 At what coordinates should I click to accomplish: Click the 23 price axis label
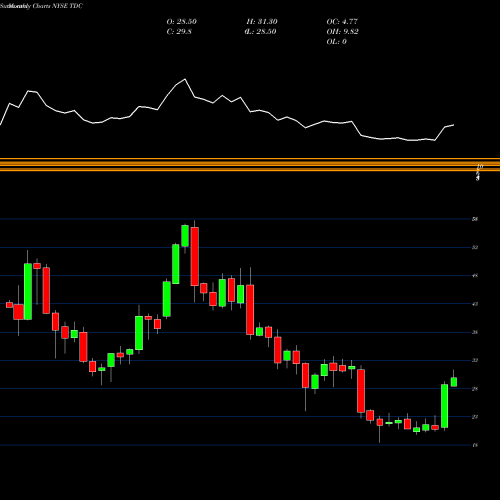coord(475,417)
